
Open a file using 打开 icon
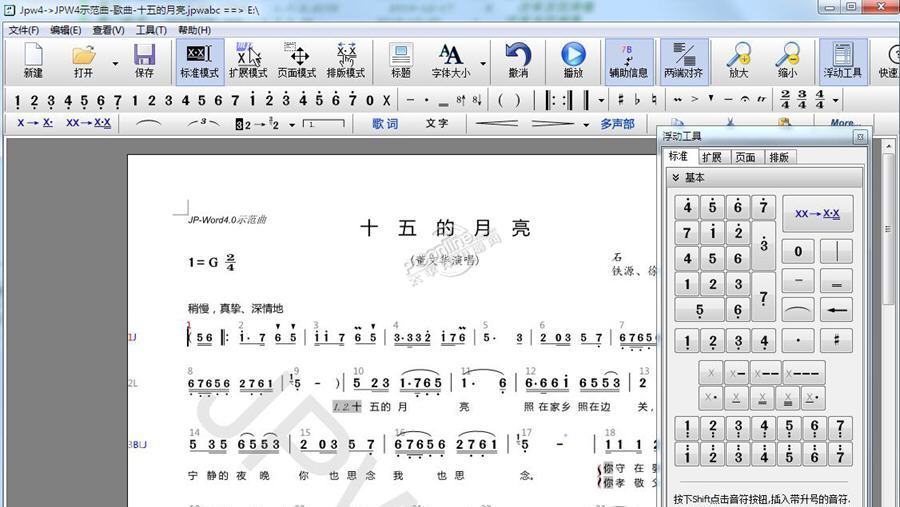coord(84,61)
